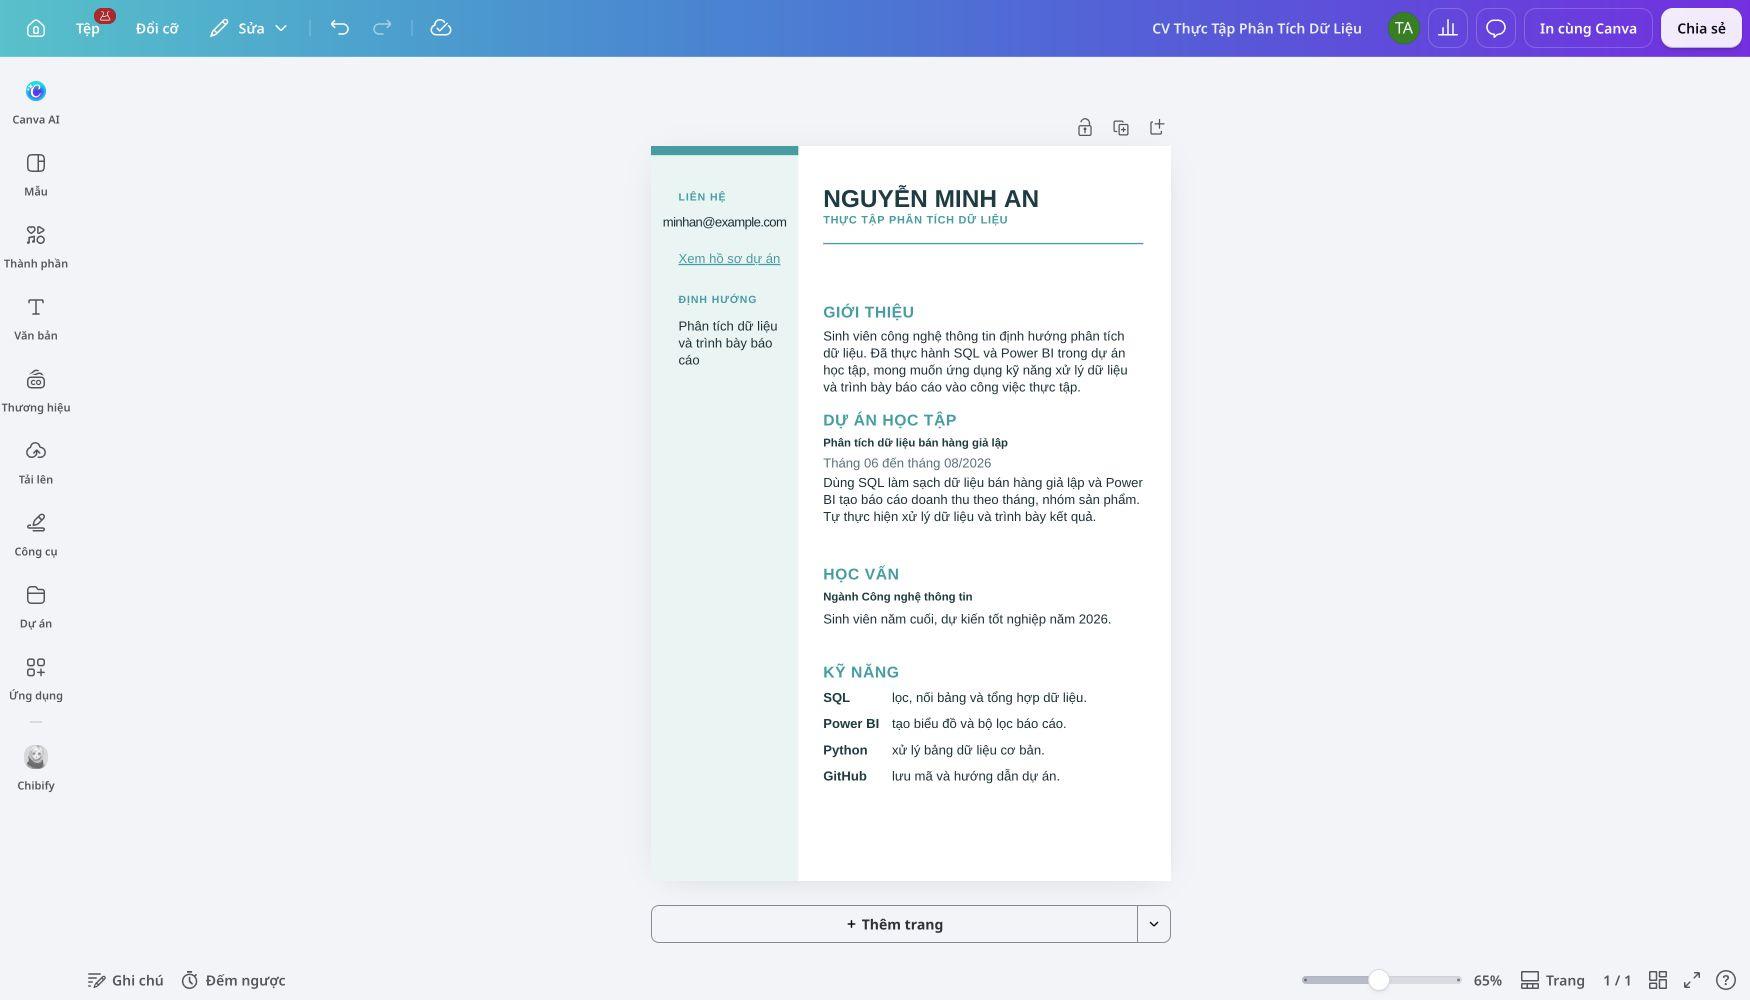The image size is (1750, 1000).
Task: Open the Dự án projects panel
Action: 36,607
